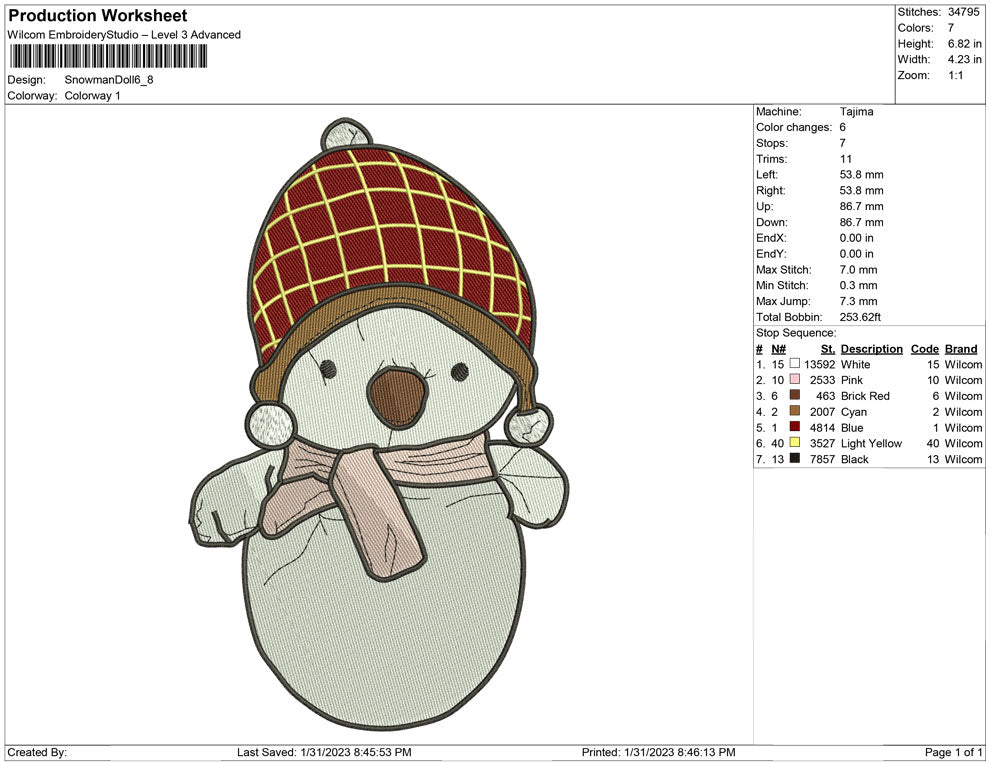Click the Machine value Tajima

pyautogui.click(x=856, y=111)
